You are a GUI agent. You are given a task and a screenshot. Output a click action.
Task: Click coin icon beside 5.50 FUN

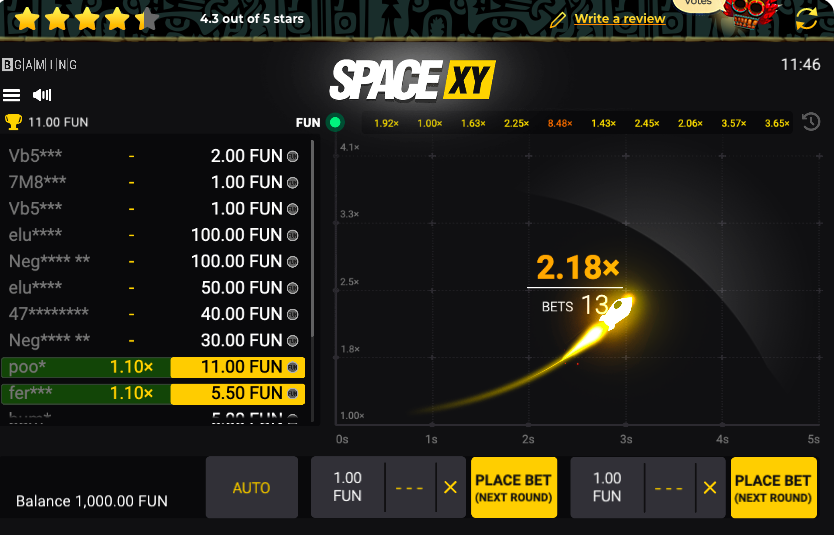click(x=293, y=393)
